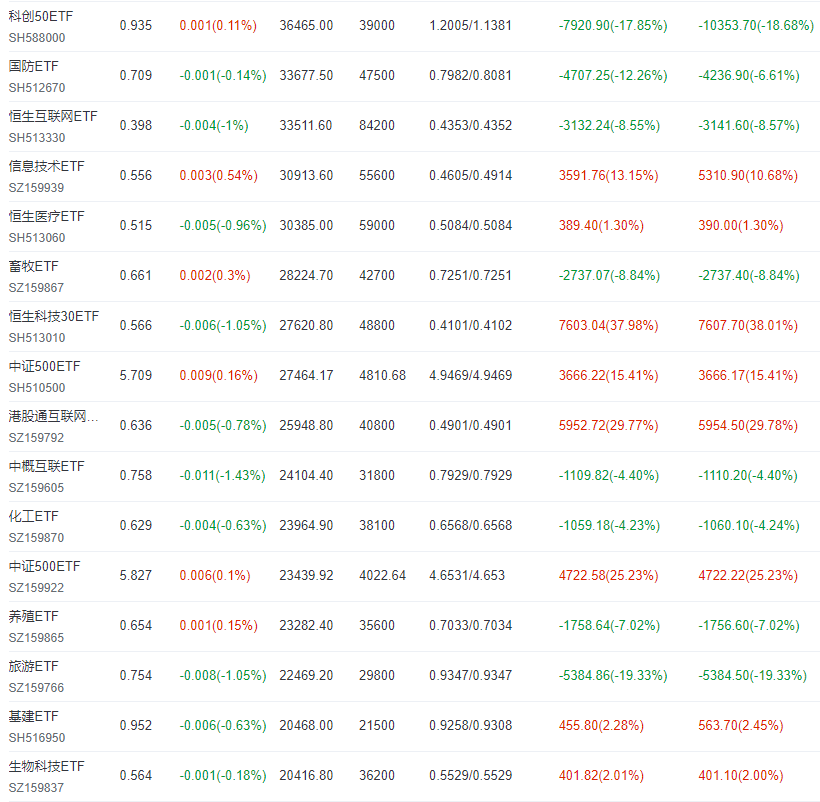Image resolution: width=820 pixels, height=802 pixels.
Task: Click stock code SH513010
Action: click(37, 338)
